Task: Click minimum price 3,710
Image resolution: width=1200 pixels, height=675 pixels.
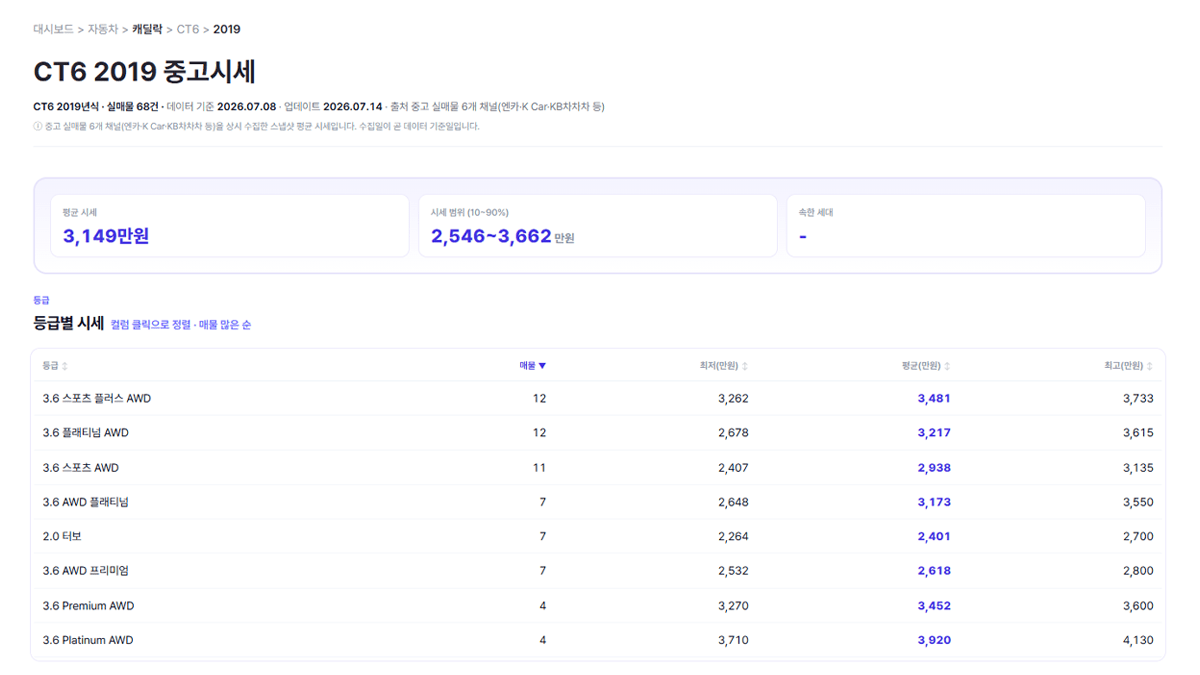Action: point(733,640)
